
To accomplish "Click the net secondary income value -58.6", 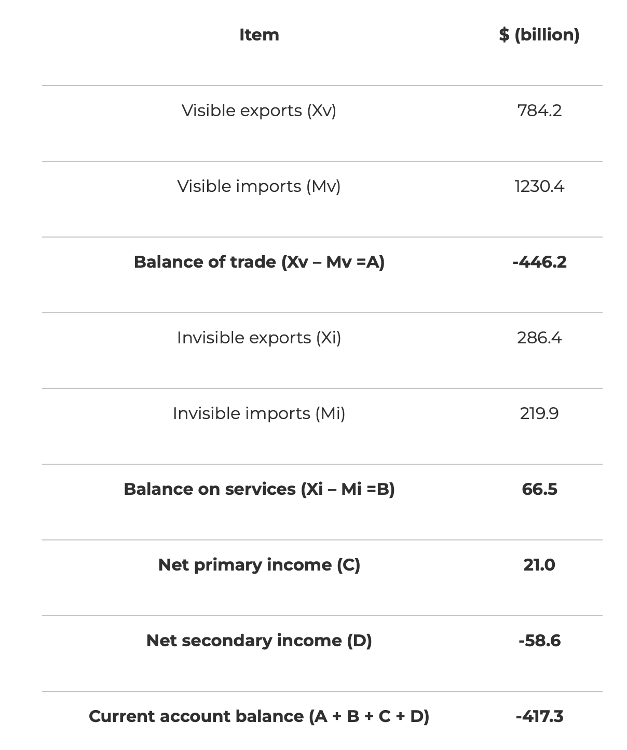I will click(539, 641).
